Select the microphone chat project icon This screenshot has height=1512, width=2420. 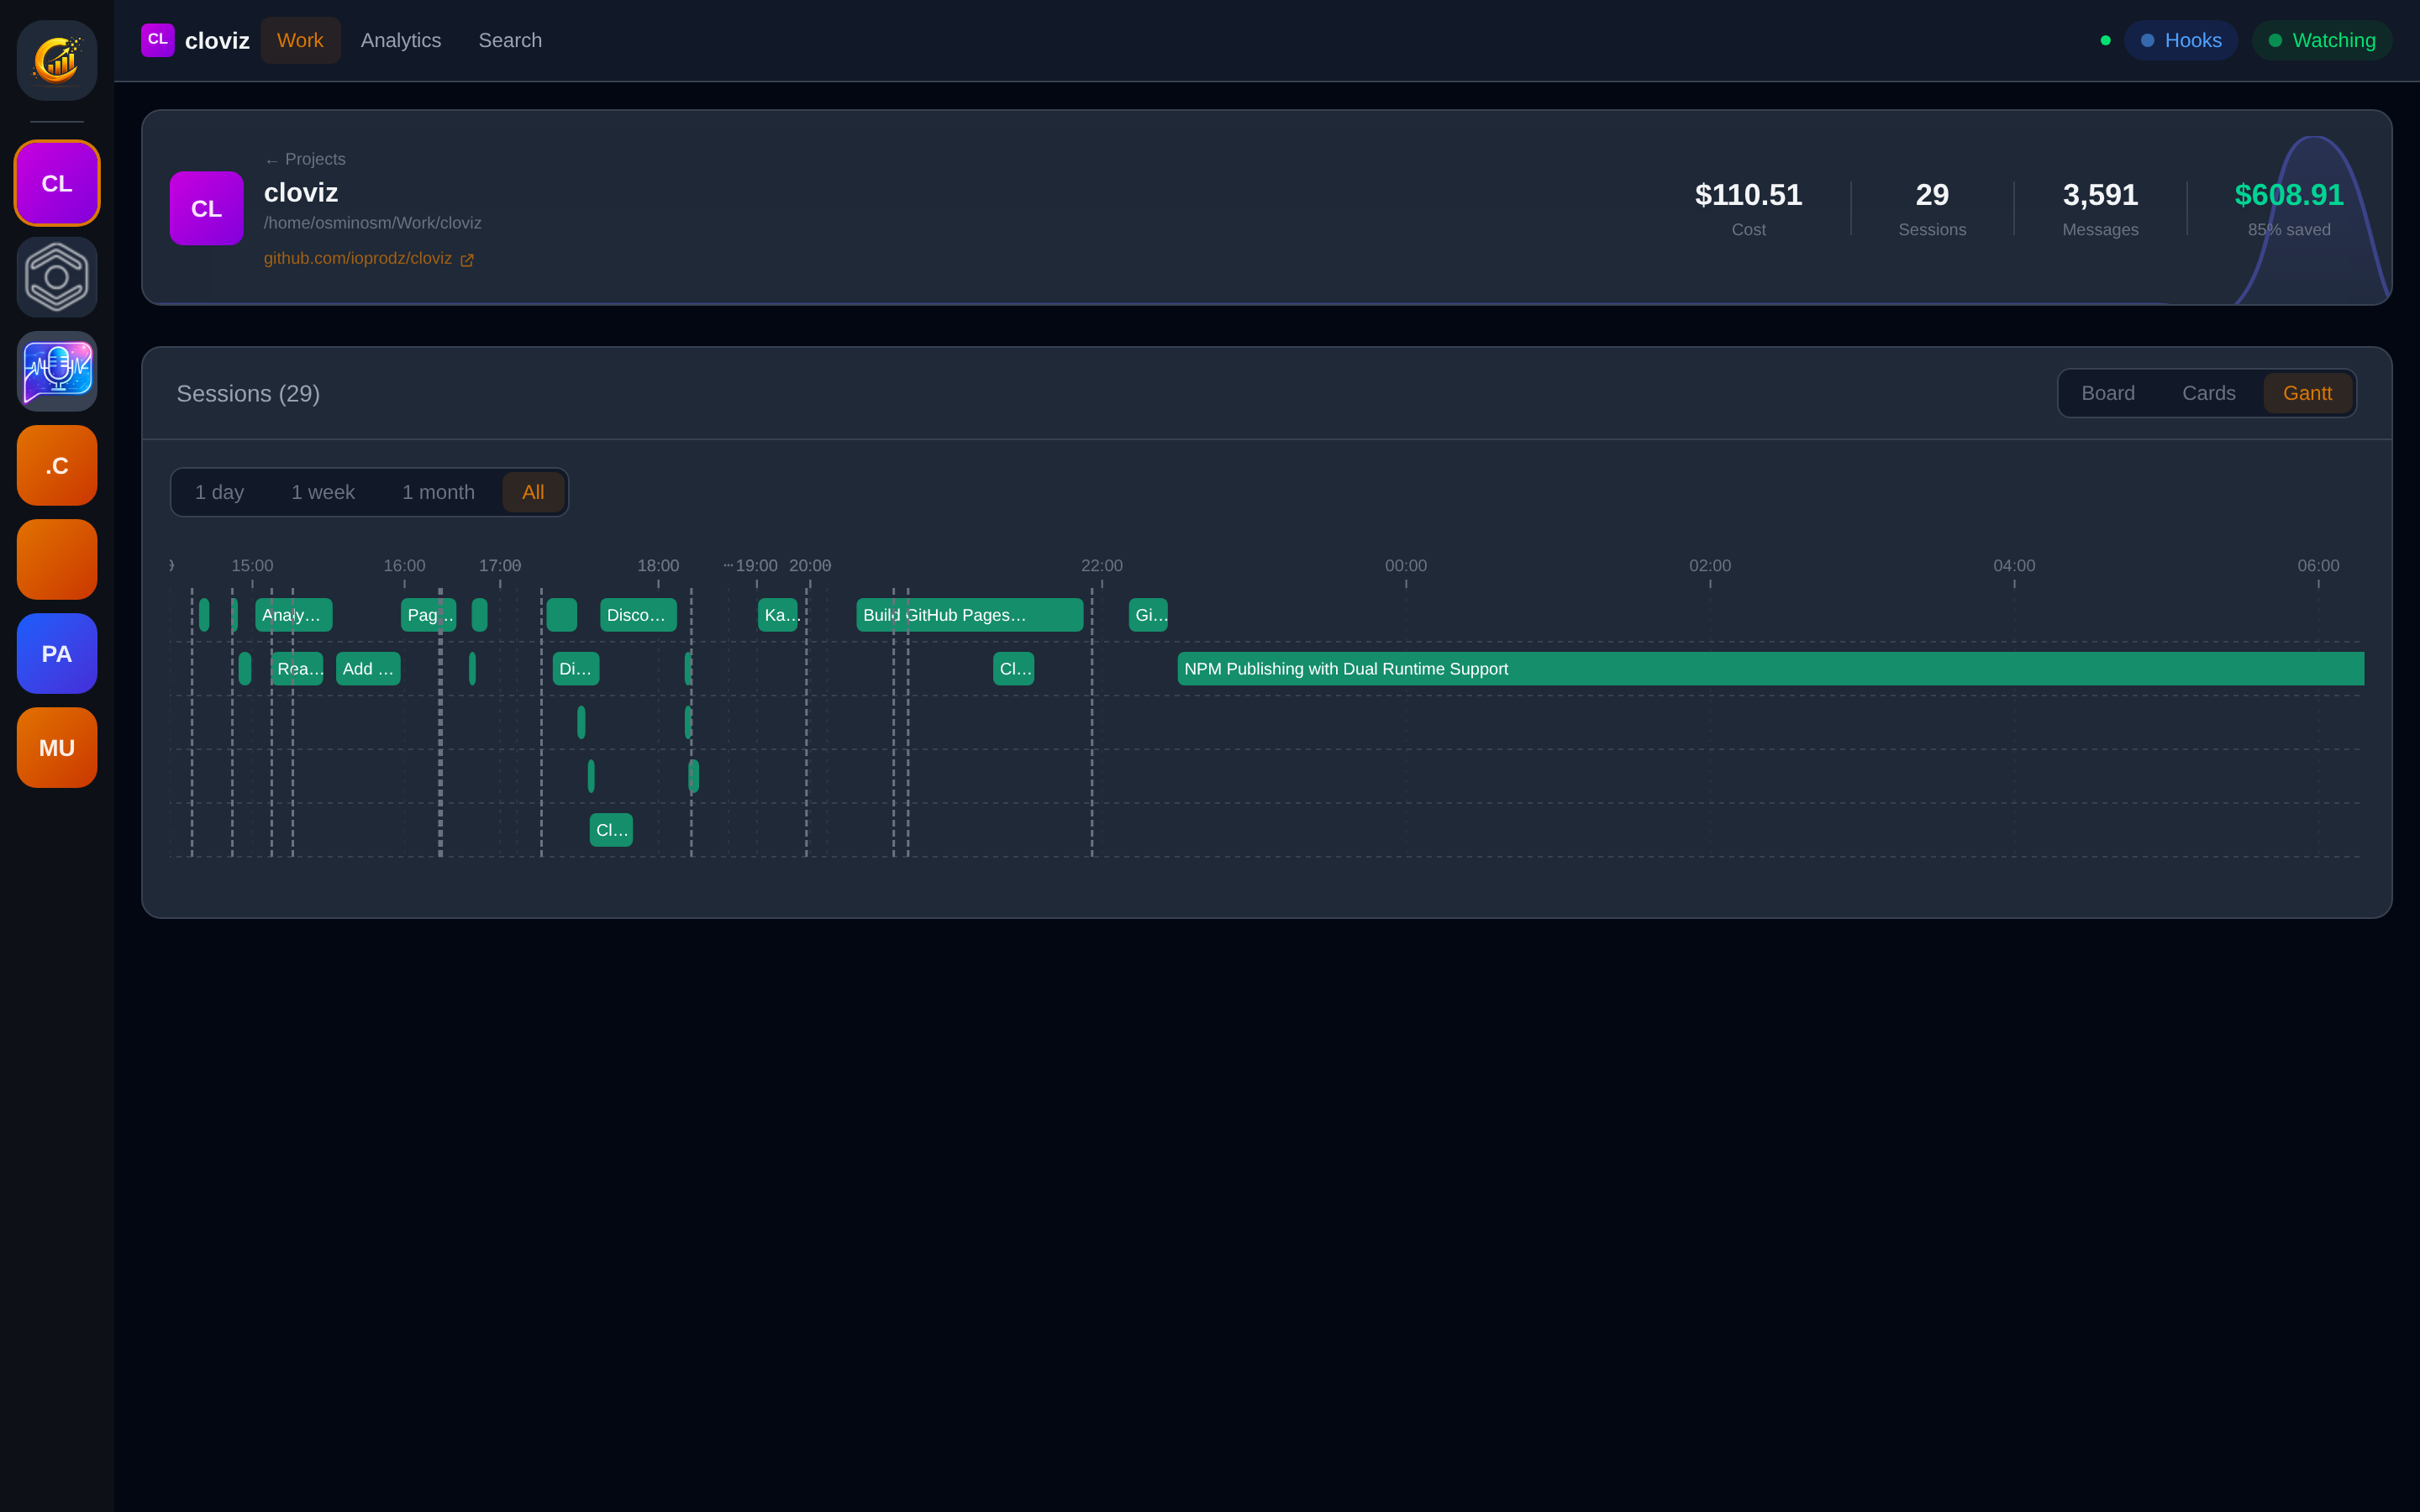[57, 371]
